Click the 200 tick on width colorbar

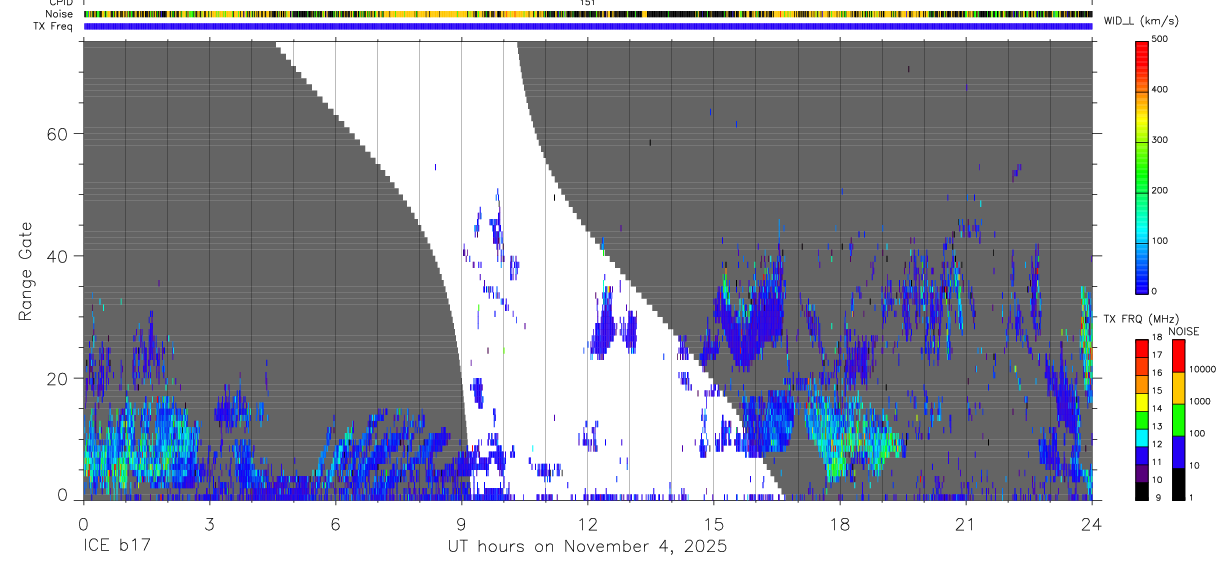1160,190
